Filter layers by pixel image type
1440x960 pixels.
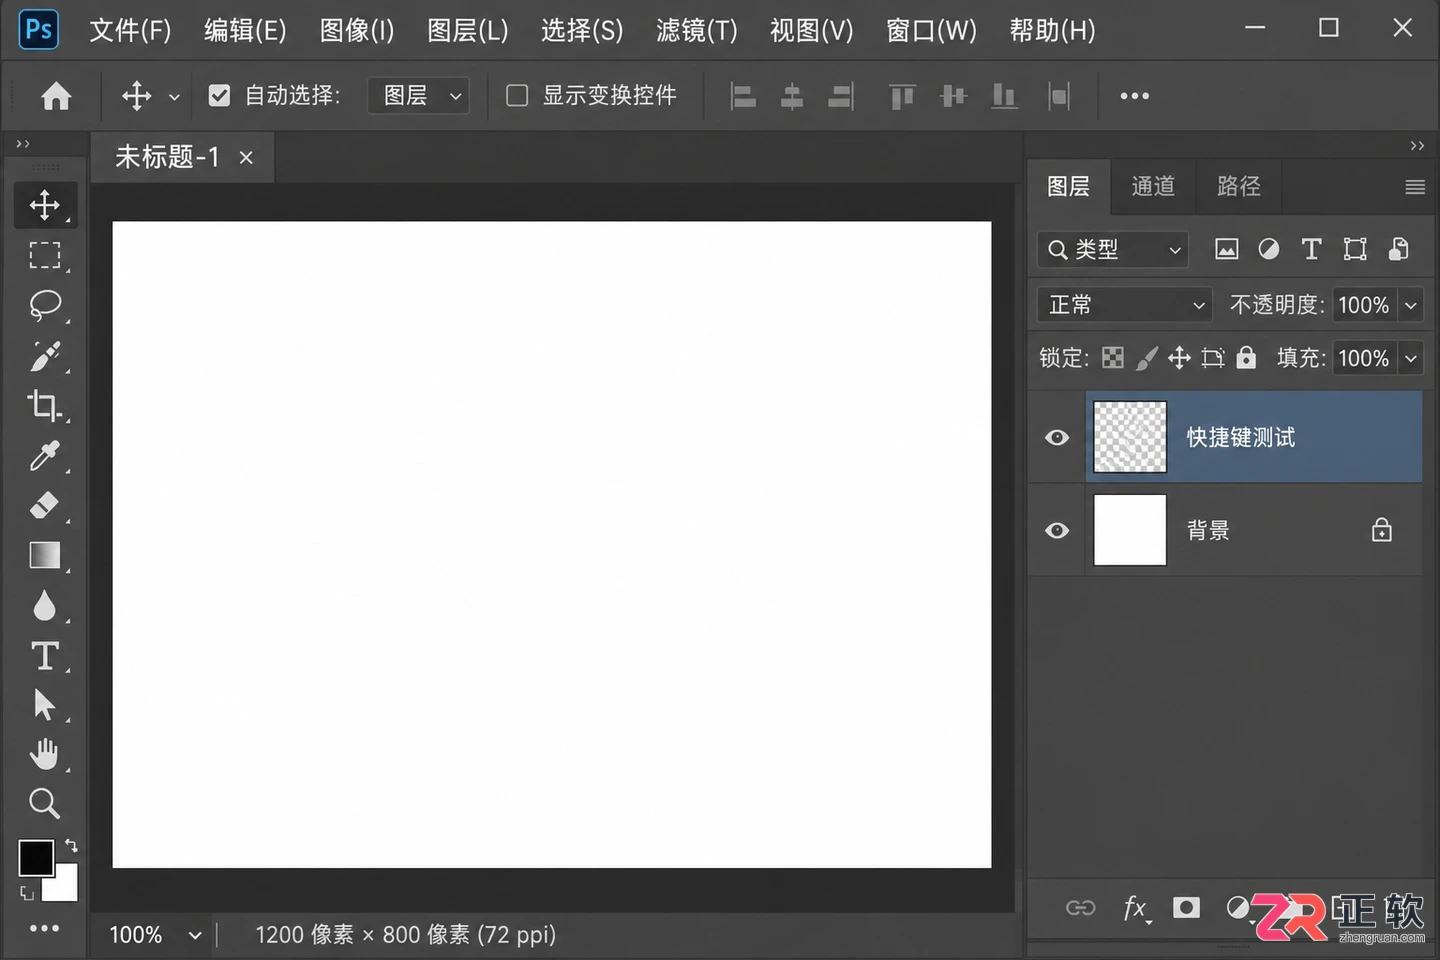tap(1227, 249)
